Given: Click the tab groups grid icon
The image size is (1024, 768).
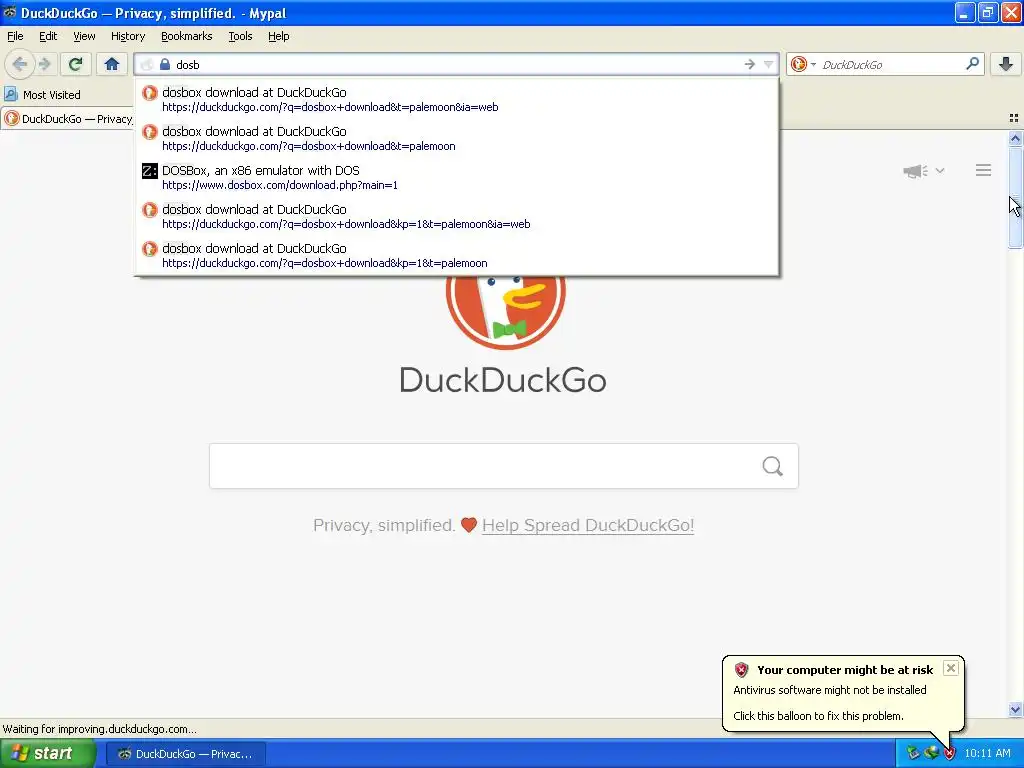Looking at the screenshot, I should point(1014,118).
